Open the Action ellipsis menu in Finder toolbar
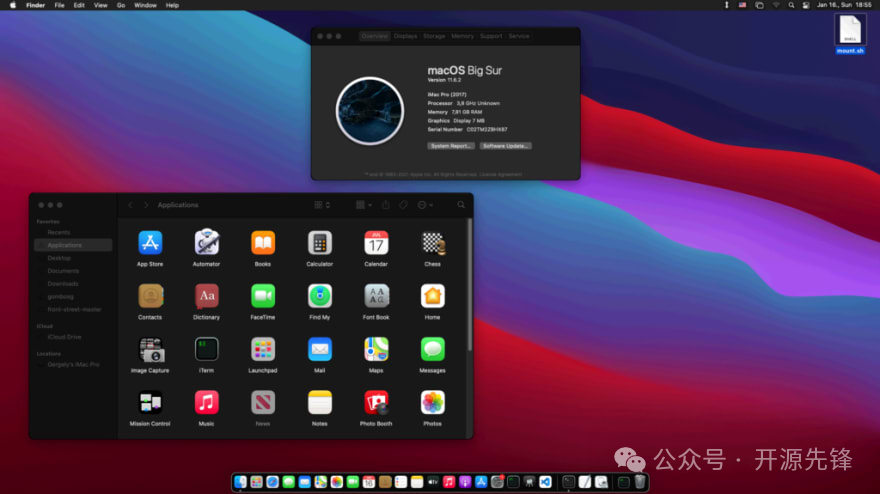880x494 pixels. 425,205
